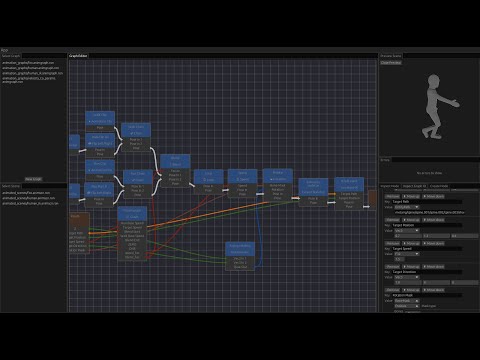480x360 pixels.
Task: Open Target Path value type dropdown
Action: pyautogui.click(x=407, y=207)
